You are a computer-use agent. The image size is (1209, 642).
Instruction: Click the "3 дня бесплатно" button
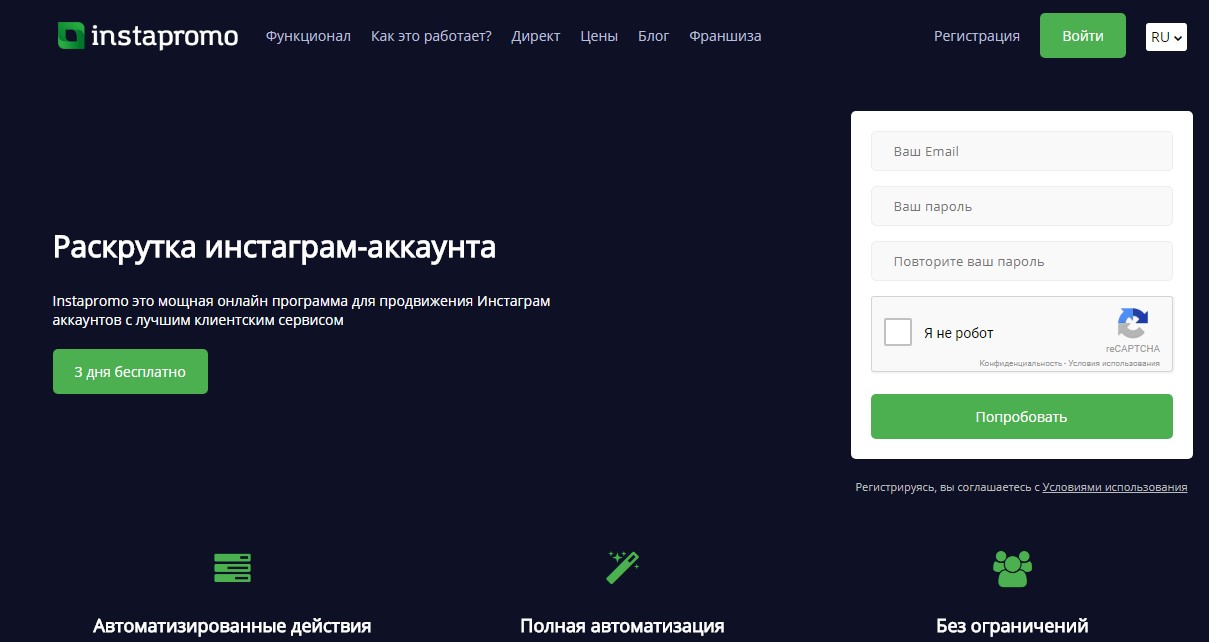pyautogui.click(x=130, y=371)
